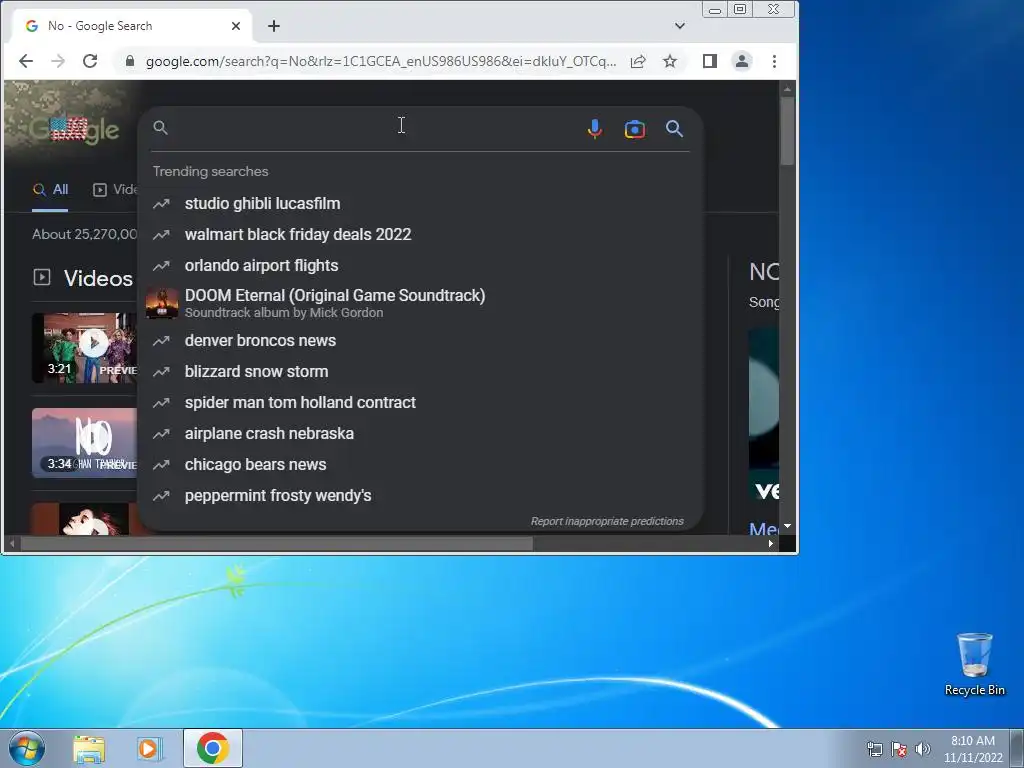This screenshot has width=1024, height=768.
Task: Choose suggestion airplane crash nebraska
Action: point(420,434)
